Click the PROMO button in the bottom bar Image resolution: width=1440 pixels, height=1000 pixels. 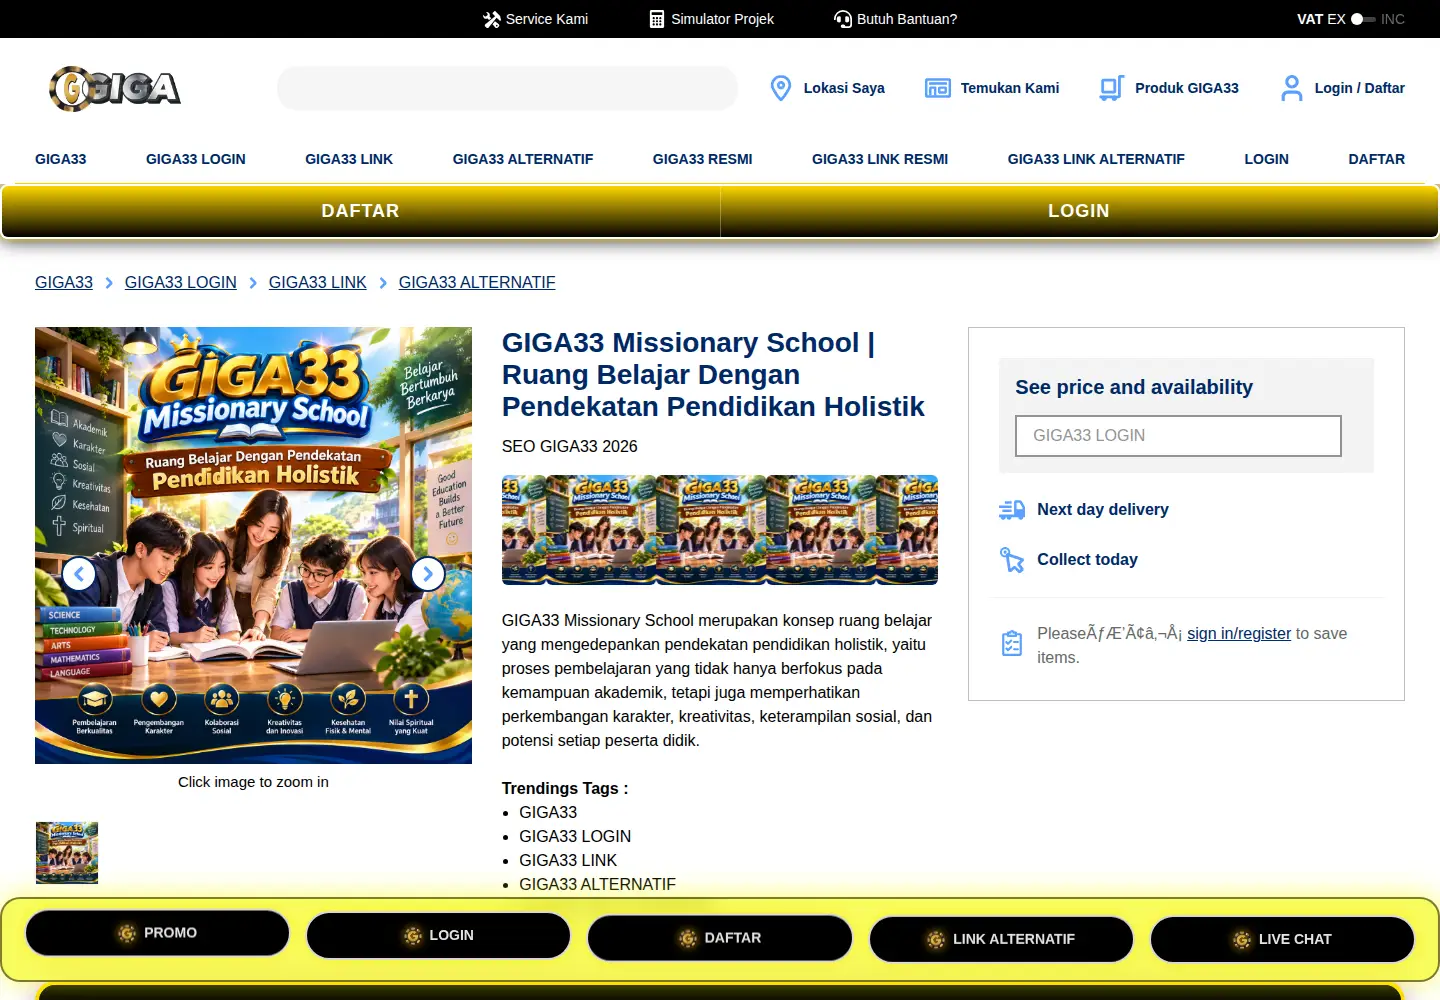tap(157, 933)
